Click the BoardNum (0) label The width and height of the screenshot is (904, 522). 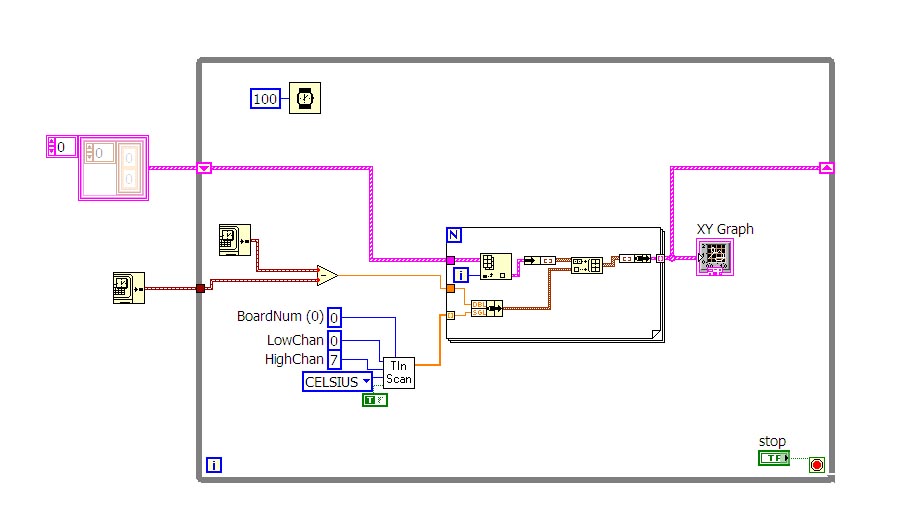click(x=280, y=316)
